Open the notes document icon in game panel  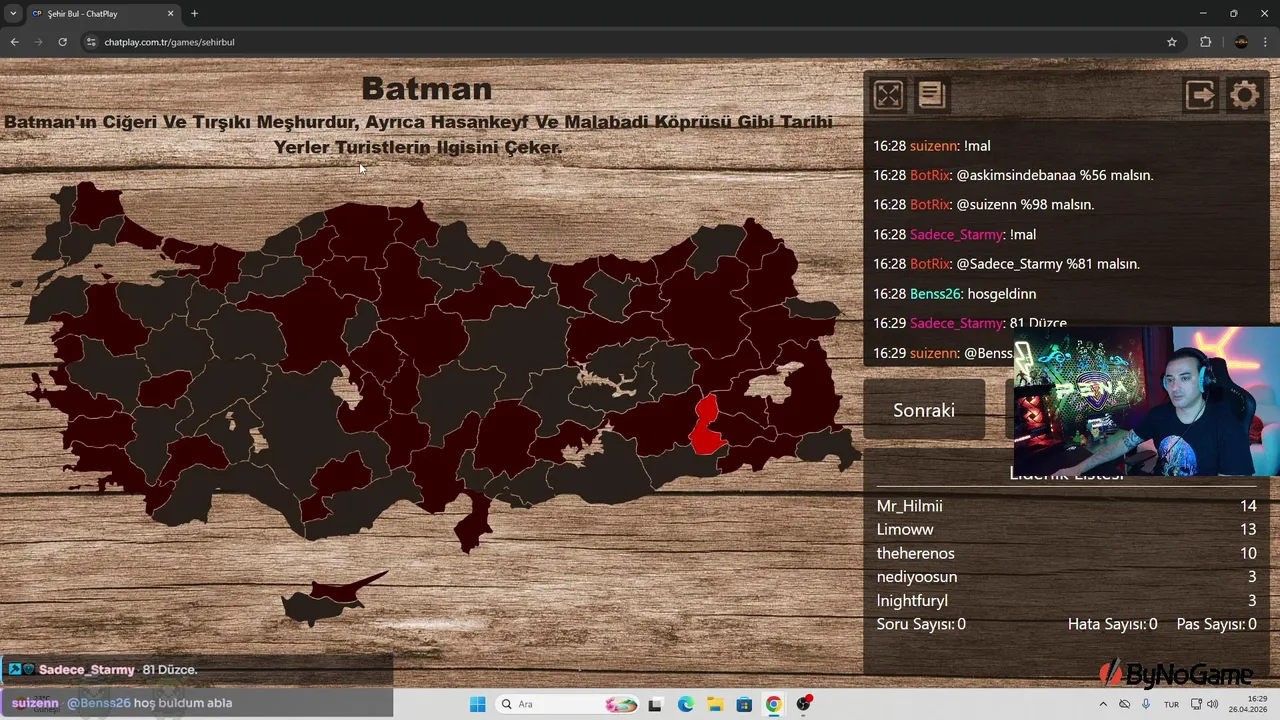click(932, 95)
